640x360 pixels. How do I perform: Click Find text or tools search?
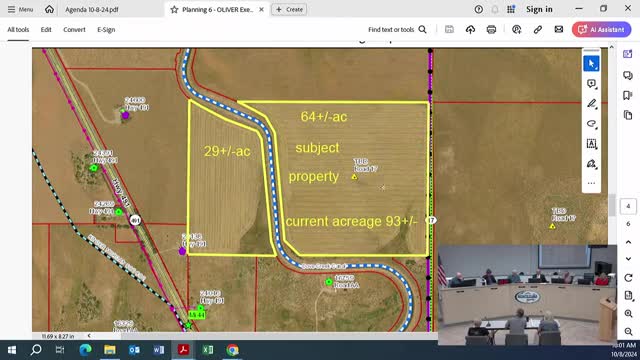(397, 29)
